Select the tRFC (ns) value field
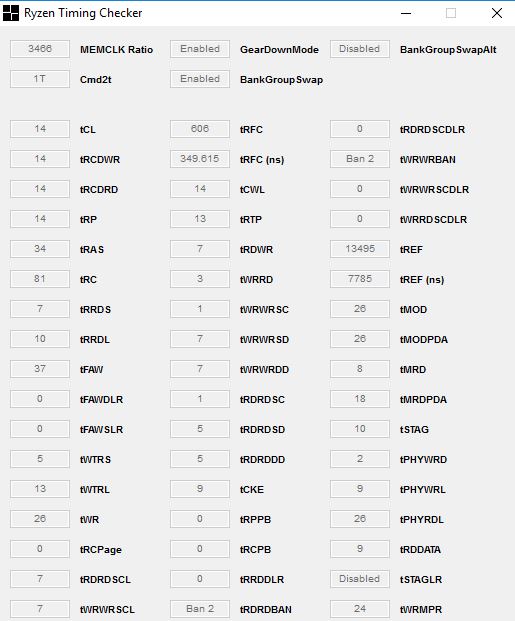 point(200,159)
